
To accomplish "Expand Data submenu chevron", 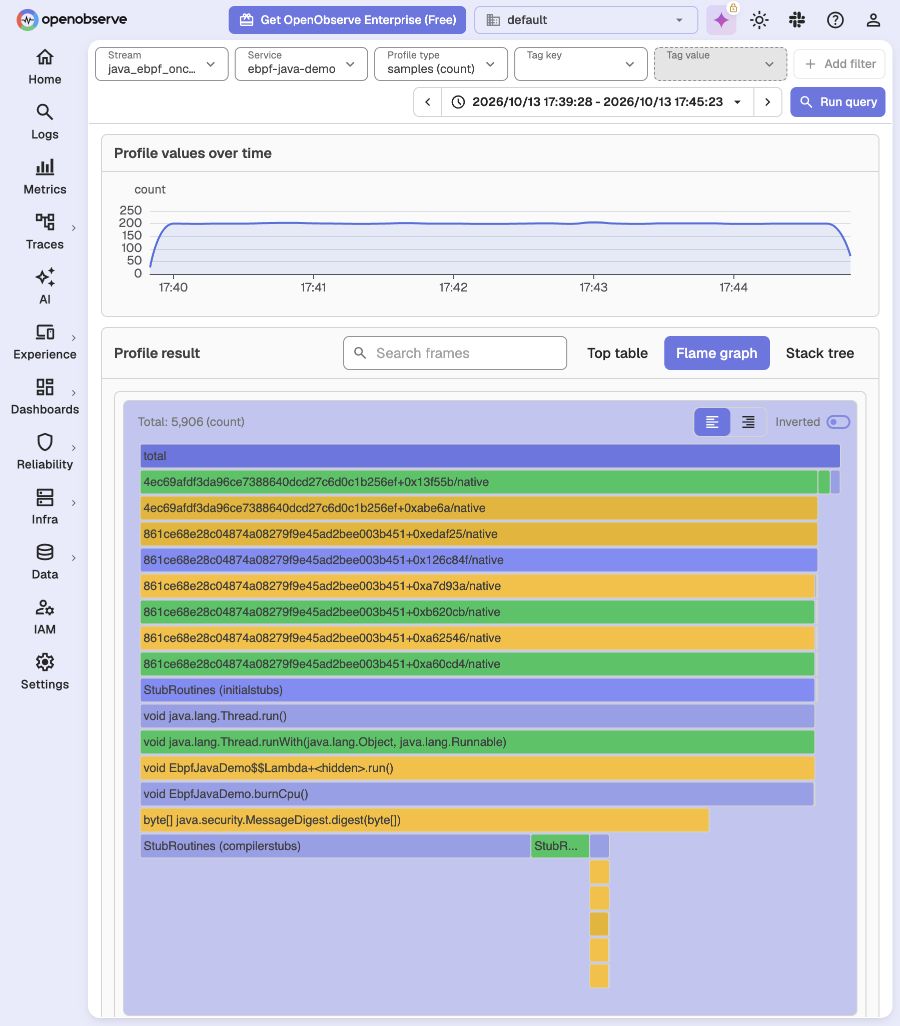I will (x=73, y=557).
